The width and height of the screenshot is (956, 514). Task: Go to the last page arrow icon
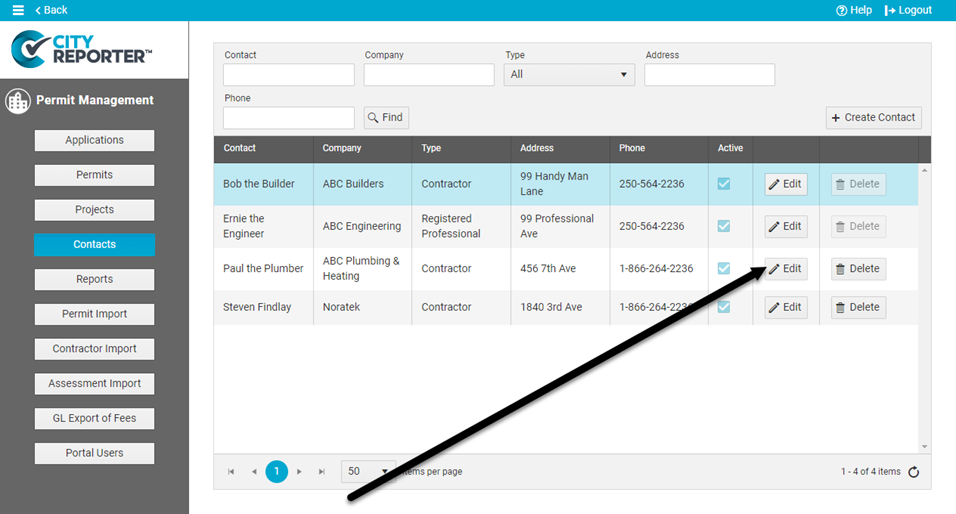tap(321, 471)
